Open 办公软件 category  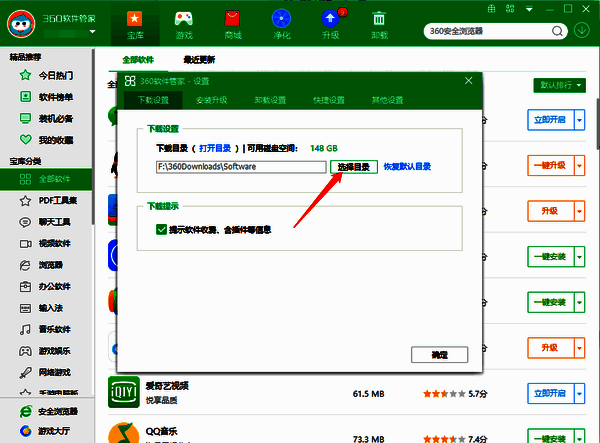[x=46, y=286]
